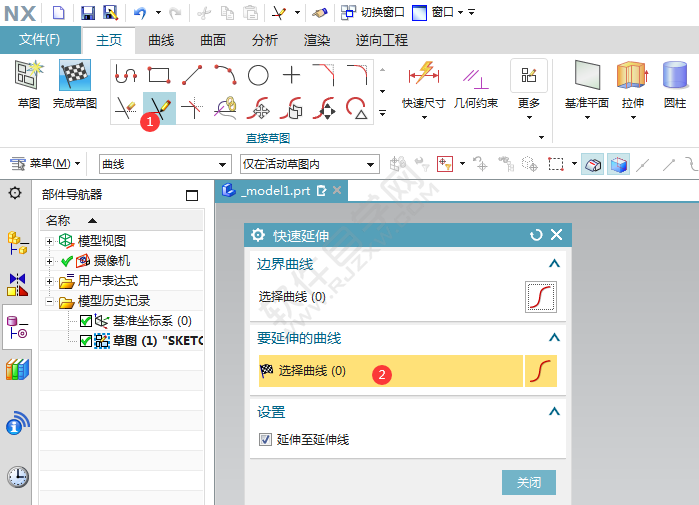Expand the 模型视图 tree node
This screenshot has height=505, width=699.
49,241
